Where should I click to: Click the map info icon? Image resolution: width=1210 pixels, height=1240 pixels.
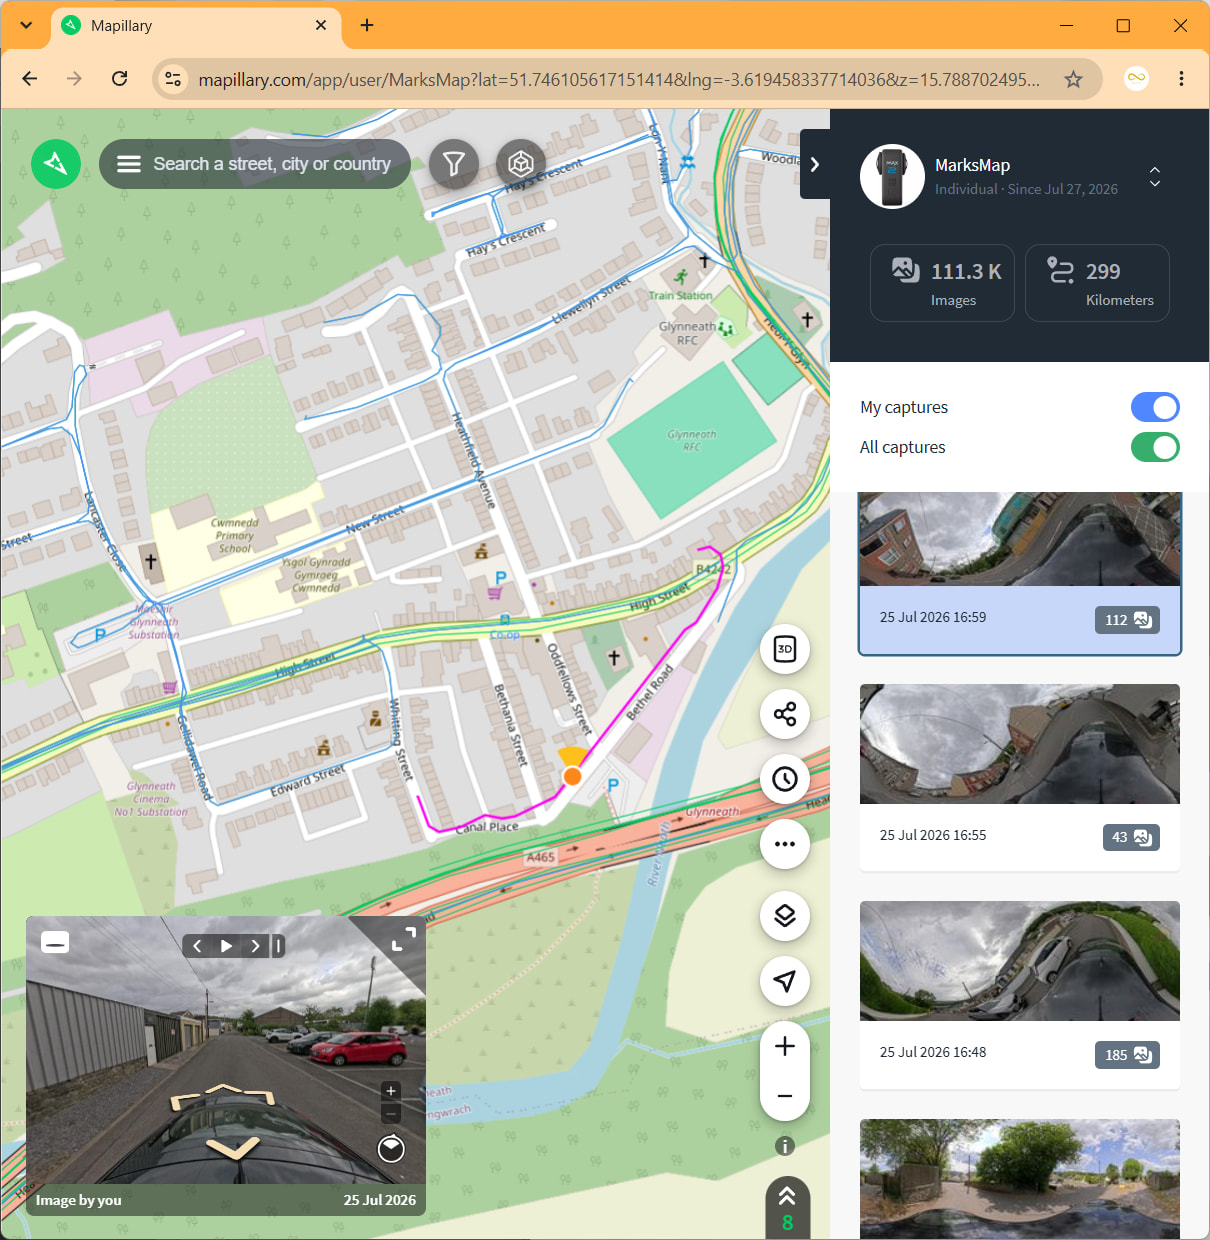pos(785,1146)
